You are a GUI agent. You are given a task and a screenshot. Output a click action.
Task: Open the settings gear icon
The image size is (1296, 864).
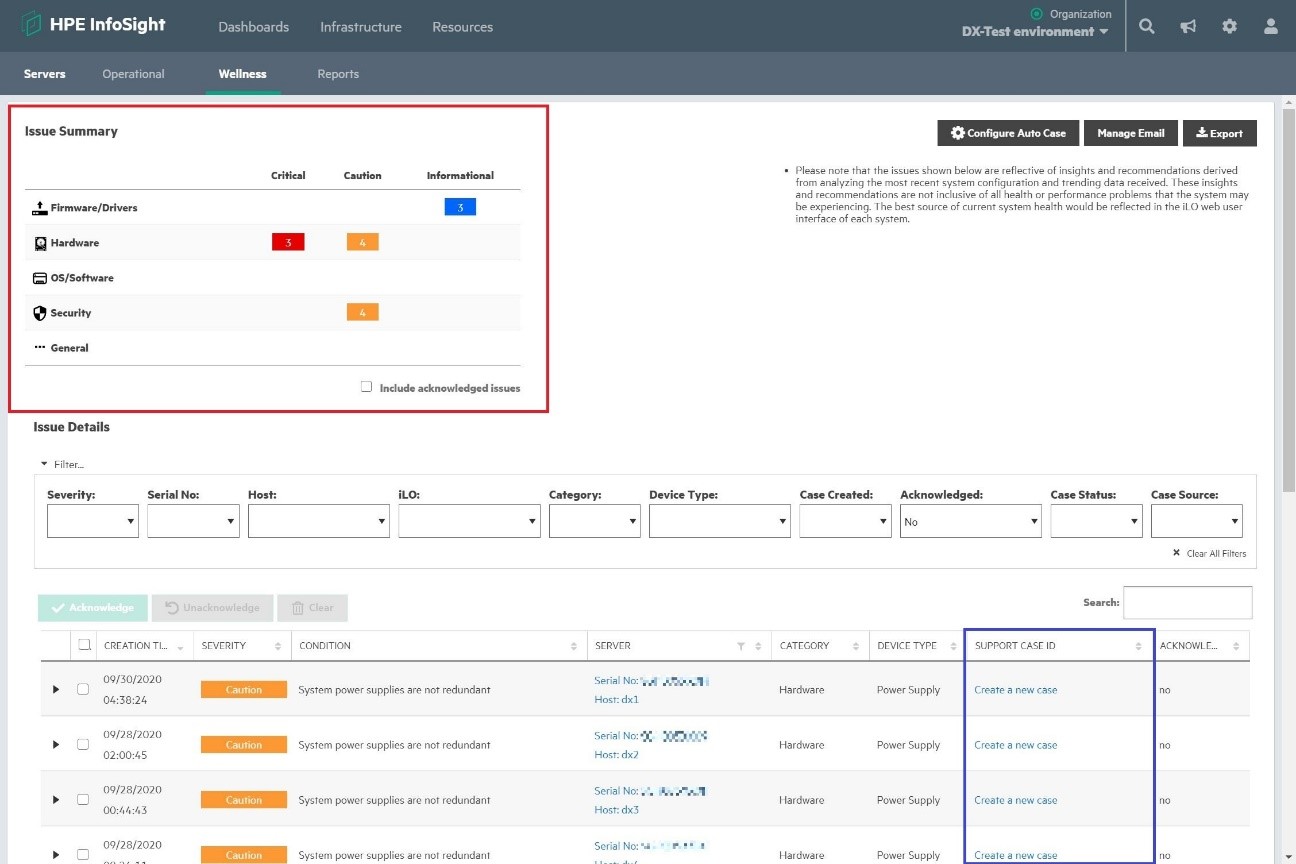coord(1229,27)
